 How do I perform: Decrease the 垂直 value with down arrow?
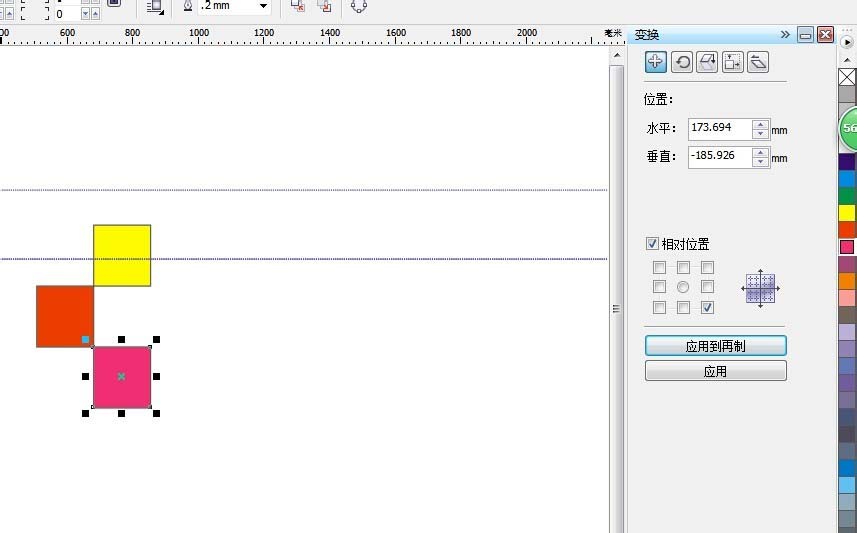pos(760,162)
